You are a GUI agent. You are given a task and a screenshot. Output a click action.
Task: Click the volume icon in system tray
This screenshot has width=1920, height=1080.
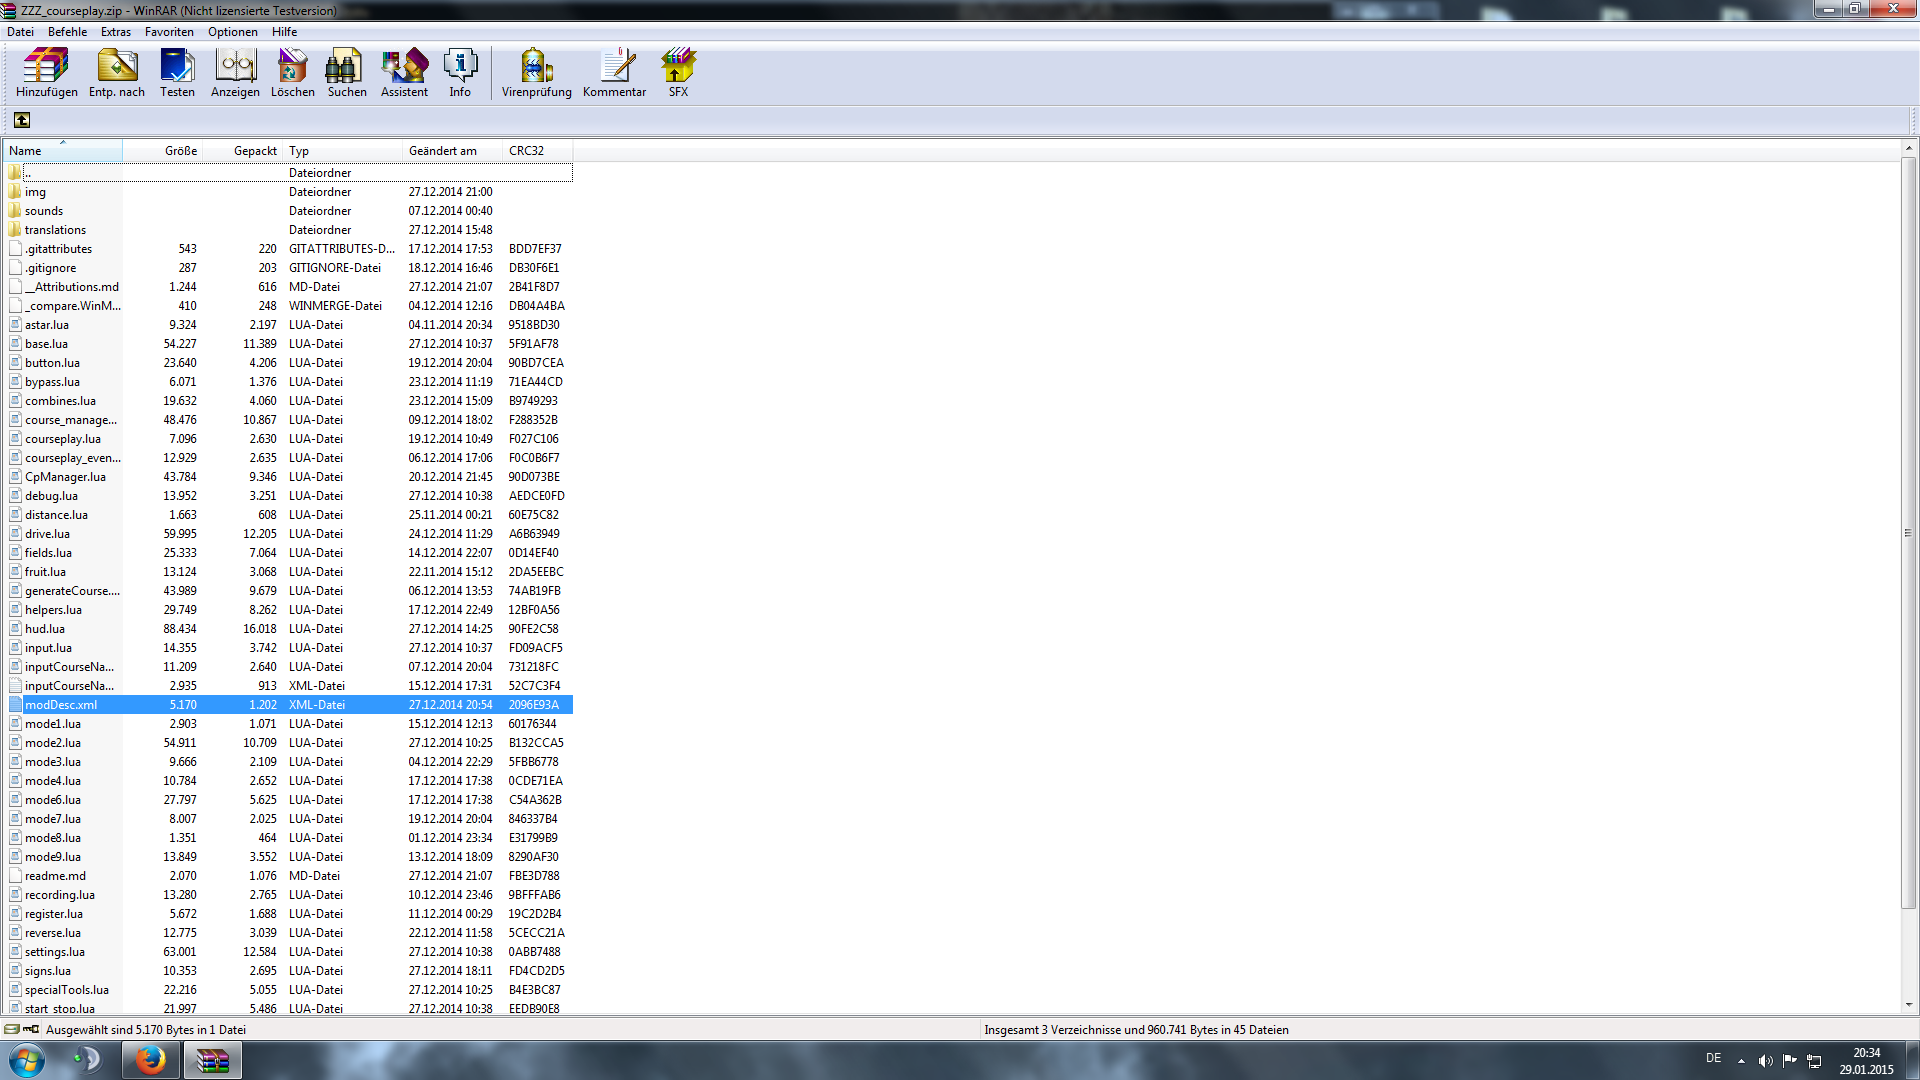point(1765,1061)
